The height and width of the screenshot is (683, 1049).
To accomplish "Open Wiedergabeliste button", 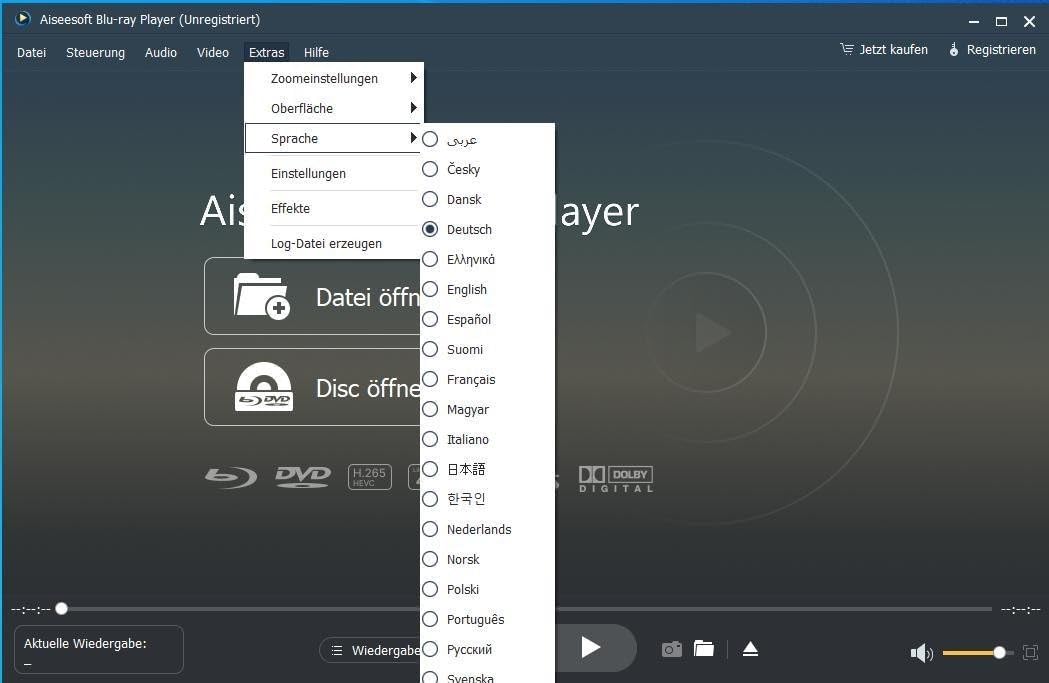I will (x=370, y=650).
